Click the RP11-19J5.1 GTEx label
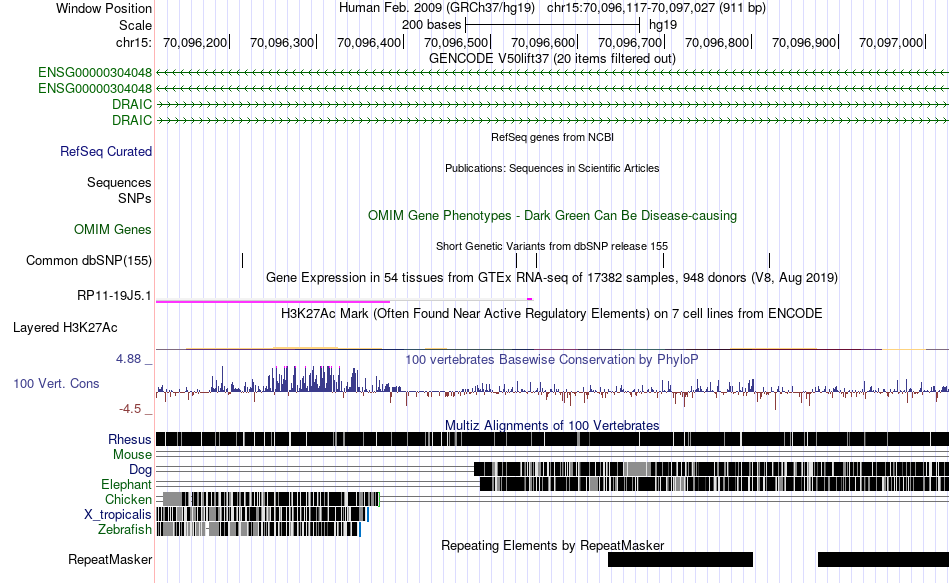This screenshot has height=583, width=950. coord(114,296)
